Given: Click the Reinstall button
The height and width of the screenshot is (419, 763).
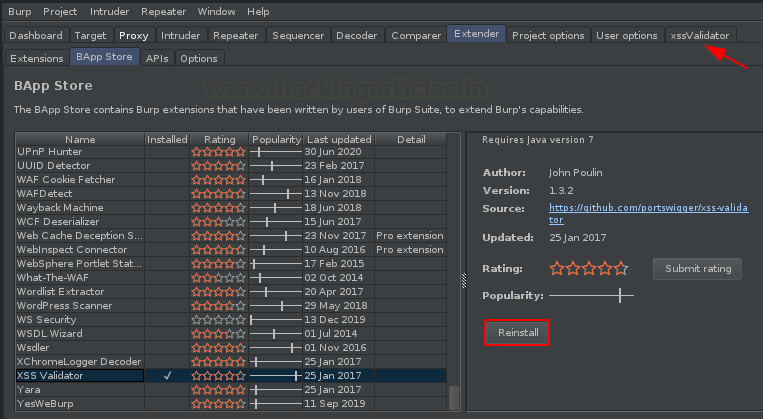Looking at the screenshot, I should point(516,332).
